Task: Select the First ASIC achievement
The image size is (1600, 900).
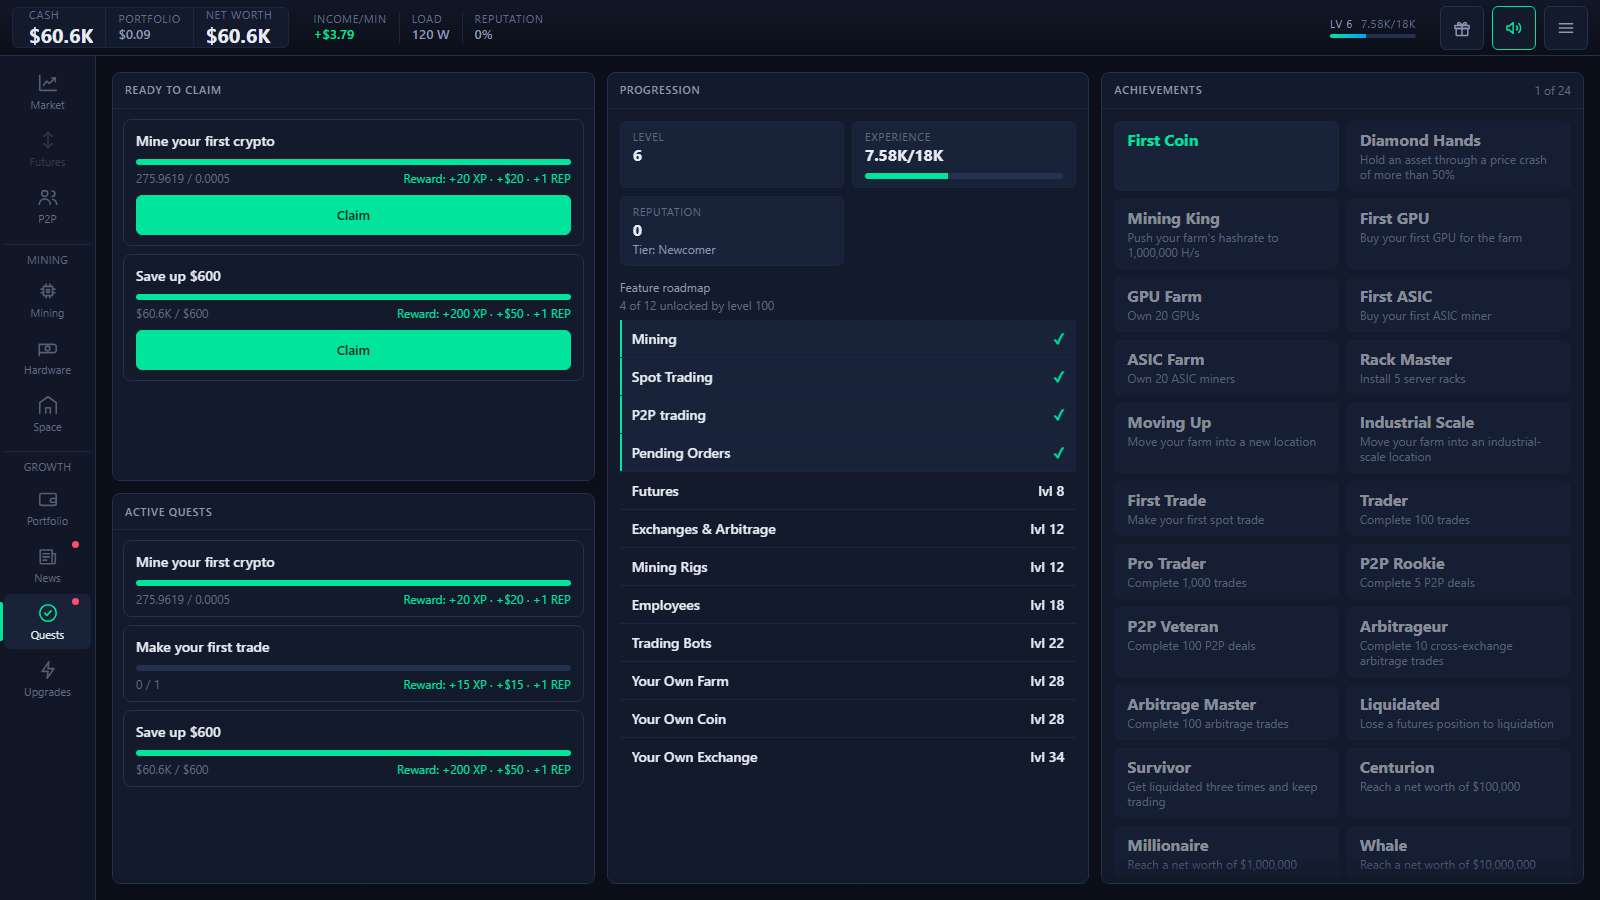Action: point(1458,304)
